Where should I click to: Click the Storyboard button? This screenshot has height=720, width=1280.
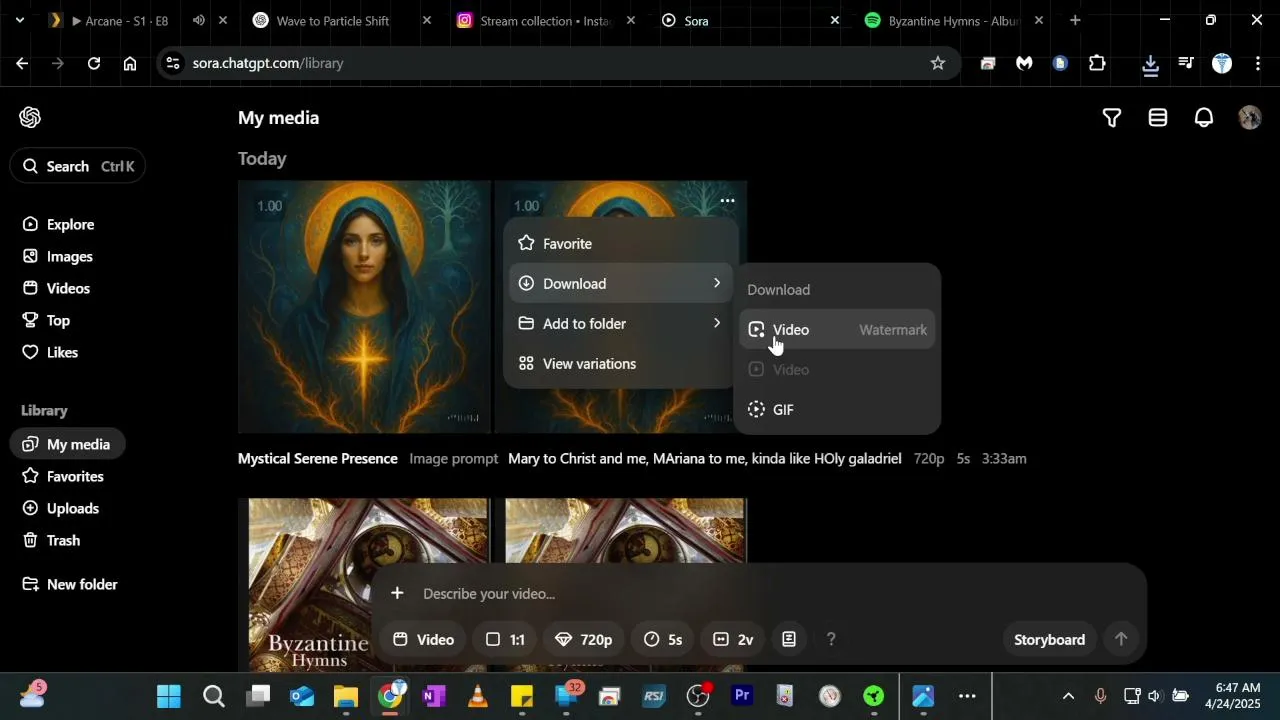click(x=1049, y=639)
